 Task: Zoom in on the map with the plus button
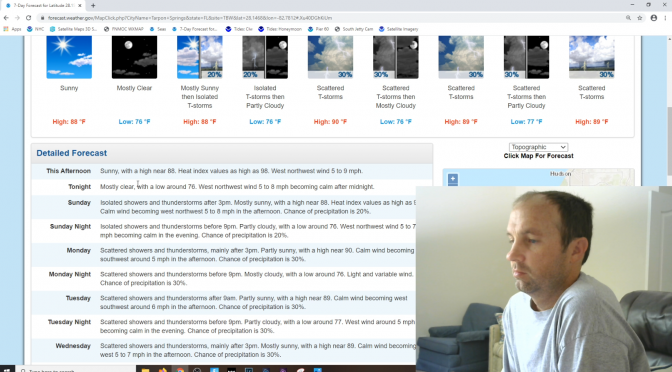click(x=453, y=178)
